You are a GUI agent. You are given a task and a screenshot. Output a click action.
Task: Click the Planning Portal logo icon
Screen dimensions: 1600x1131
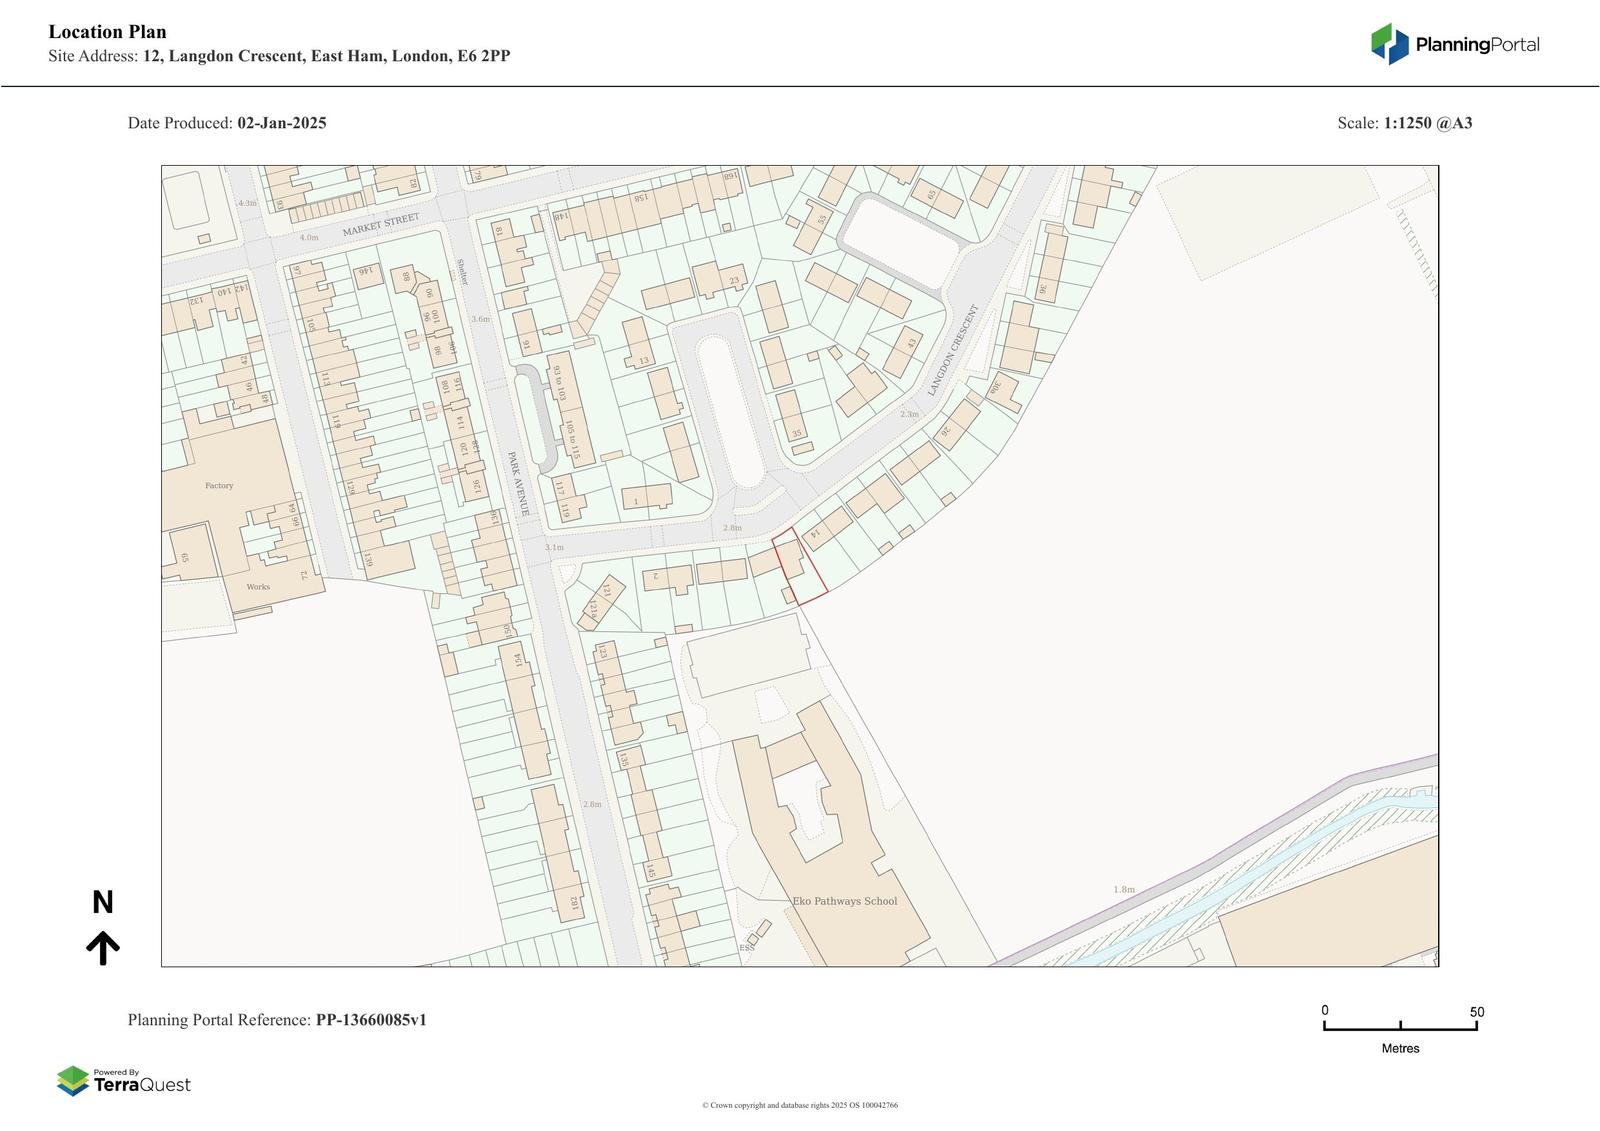tap(1389, 44)
